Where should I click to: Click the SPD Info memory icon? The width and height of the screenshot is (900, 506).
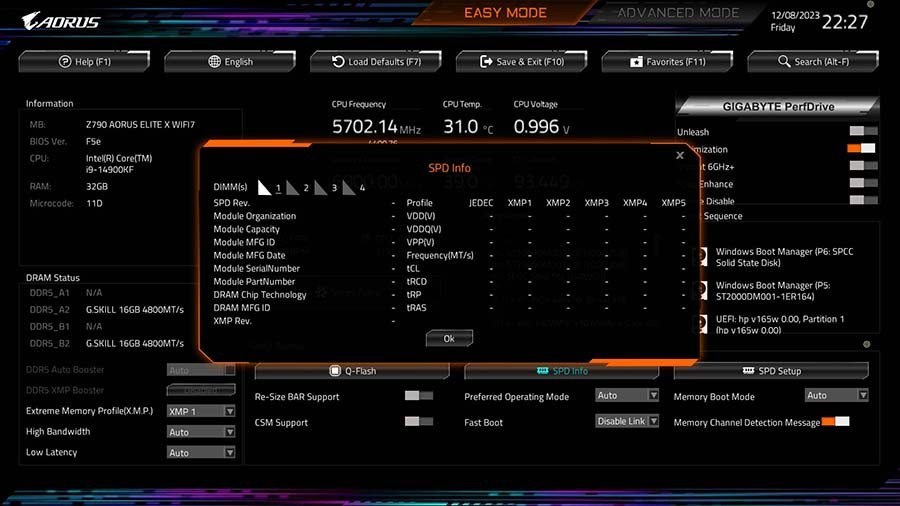click(542, 371)
